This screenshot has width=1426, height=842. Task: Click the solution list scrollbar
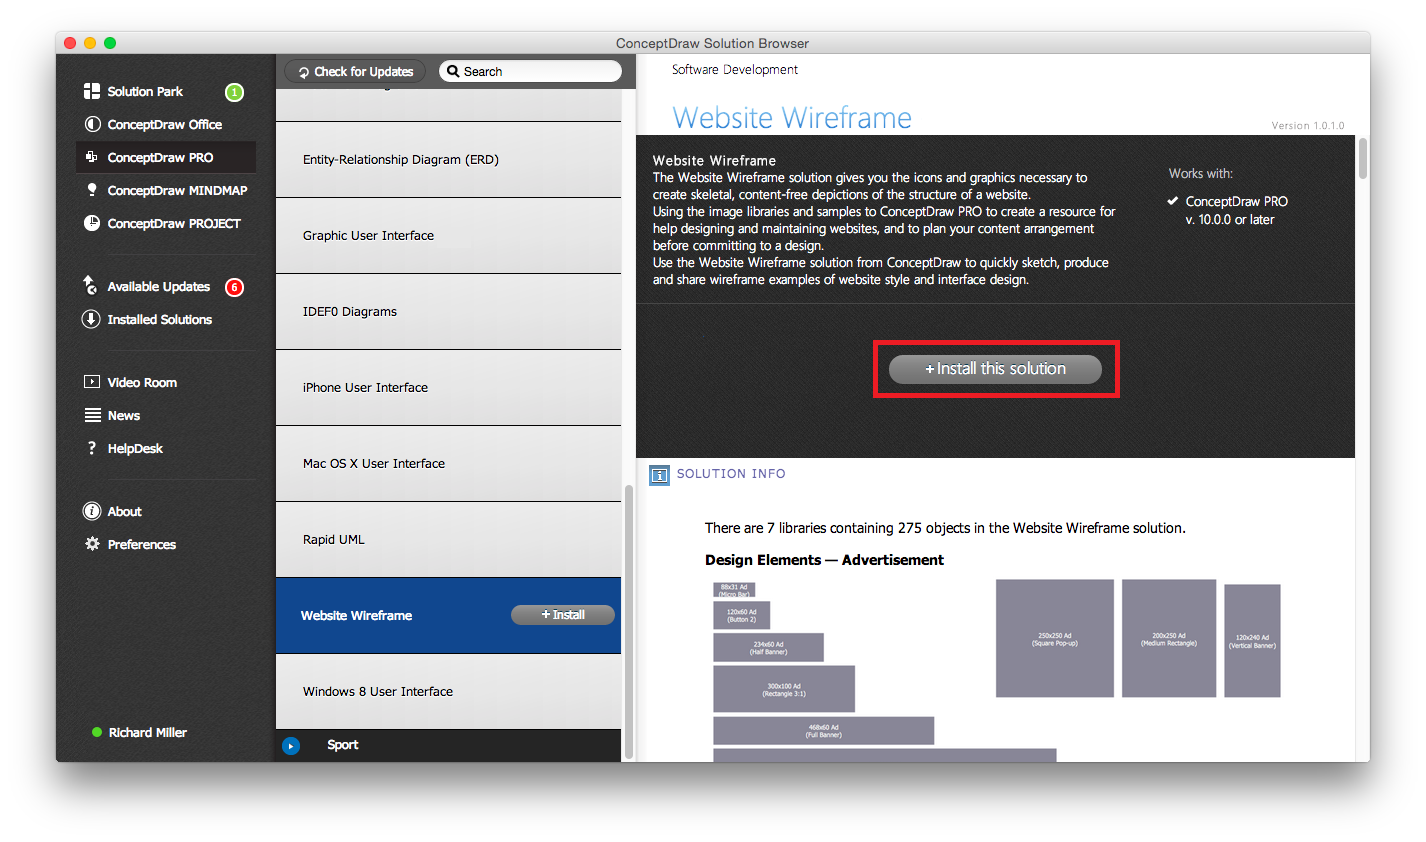pos(629,620)
